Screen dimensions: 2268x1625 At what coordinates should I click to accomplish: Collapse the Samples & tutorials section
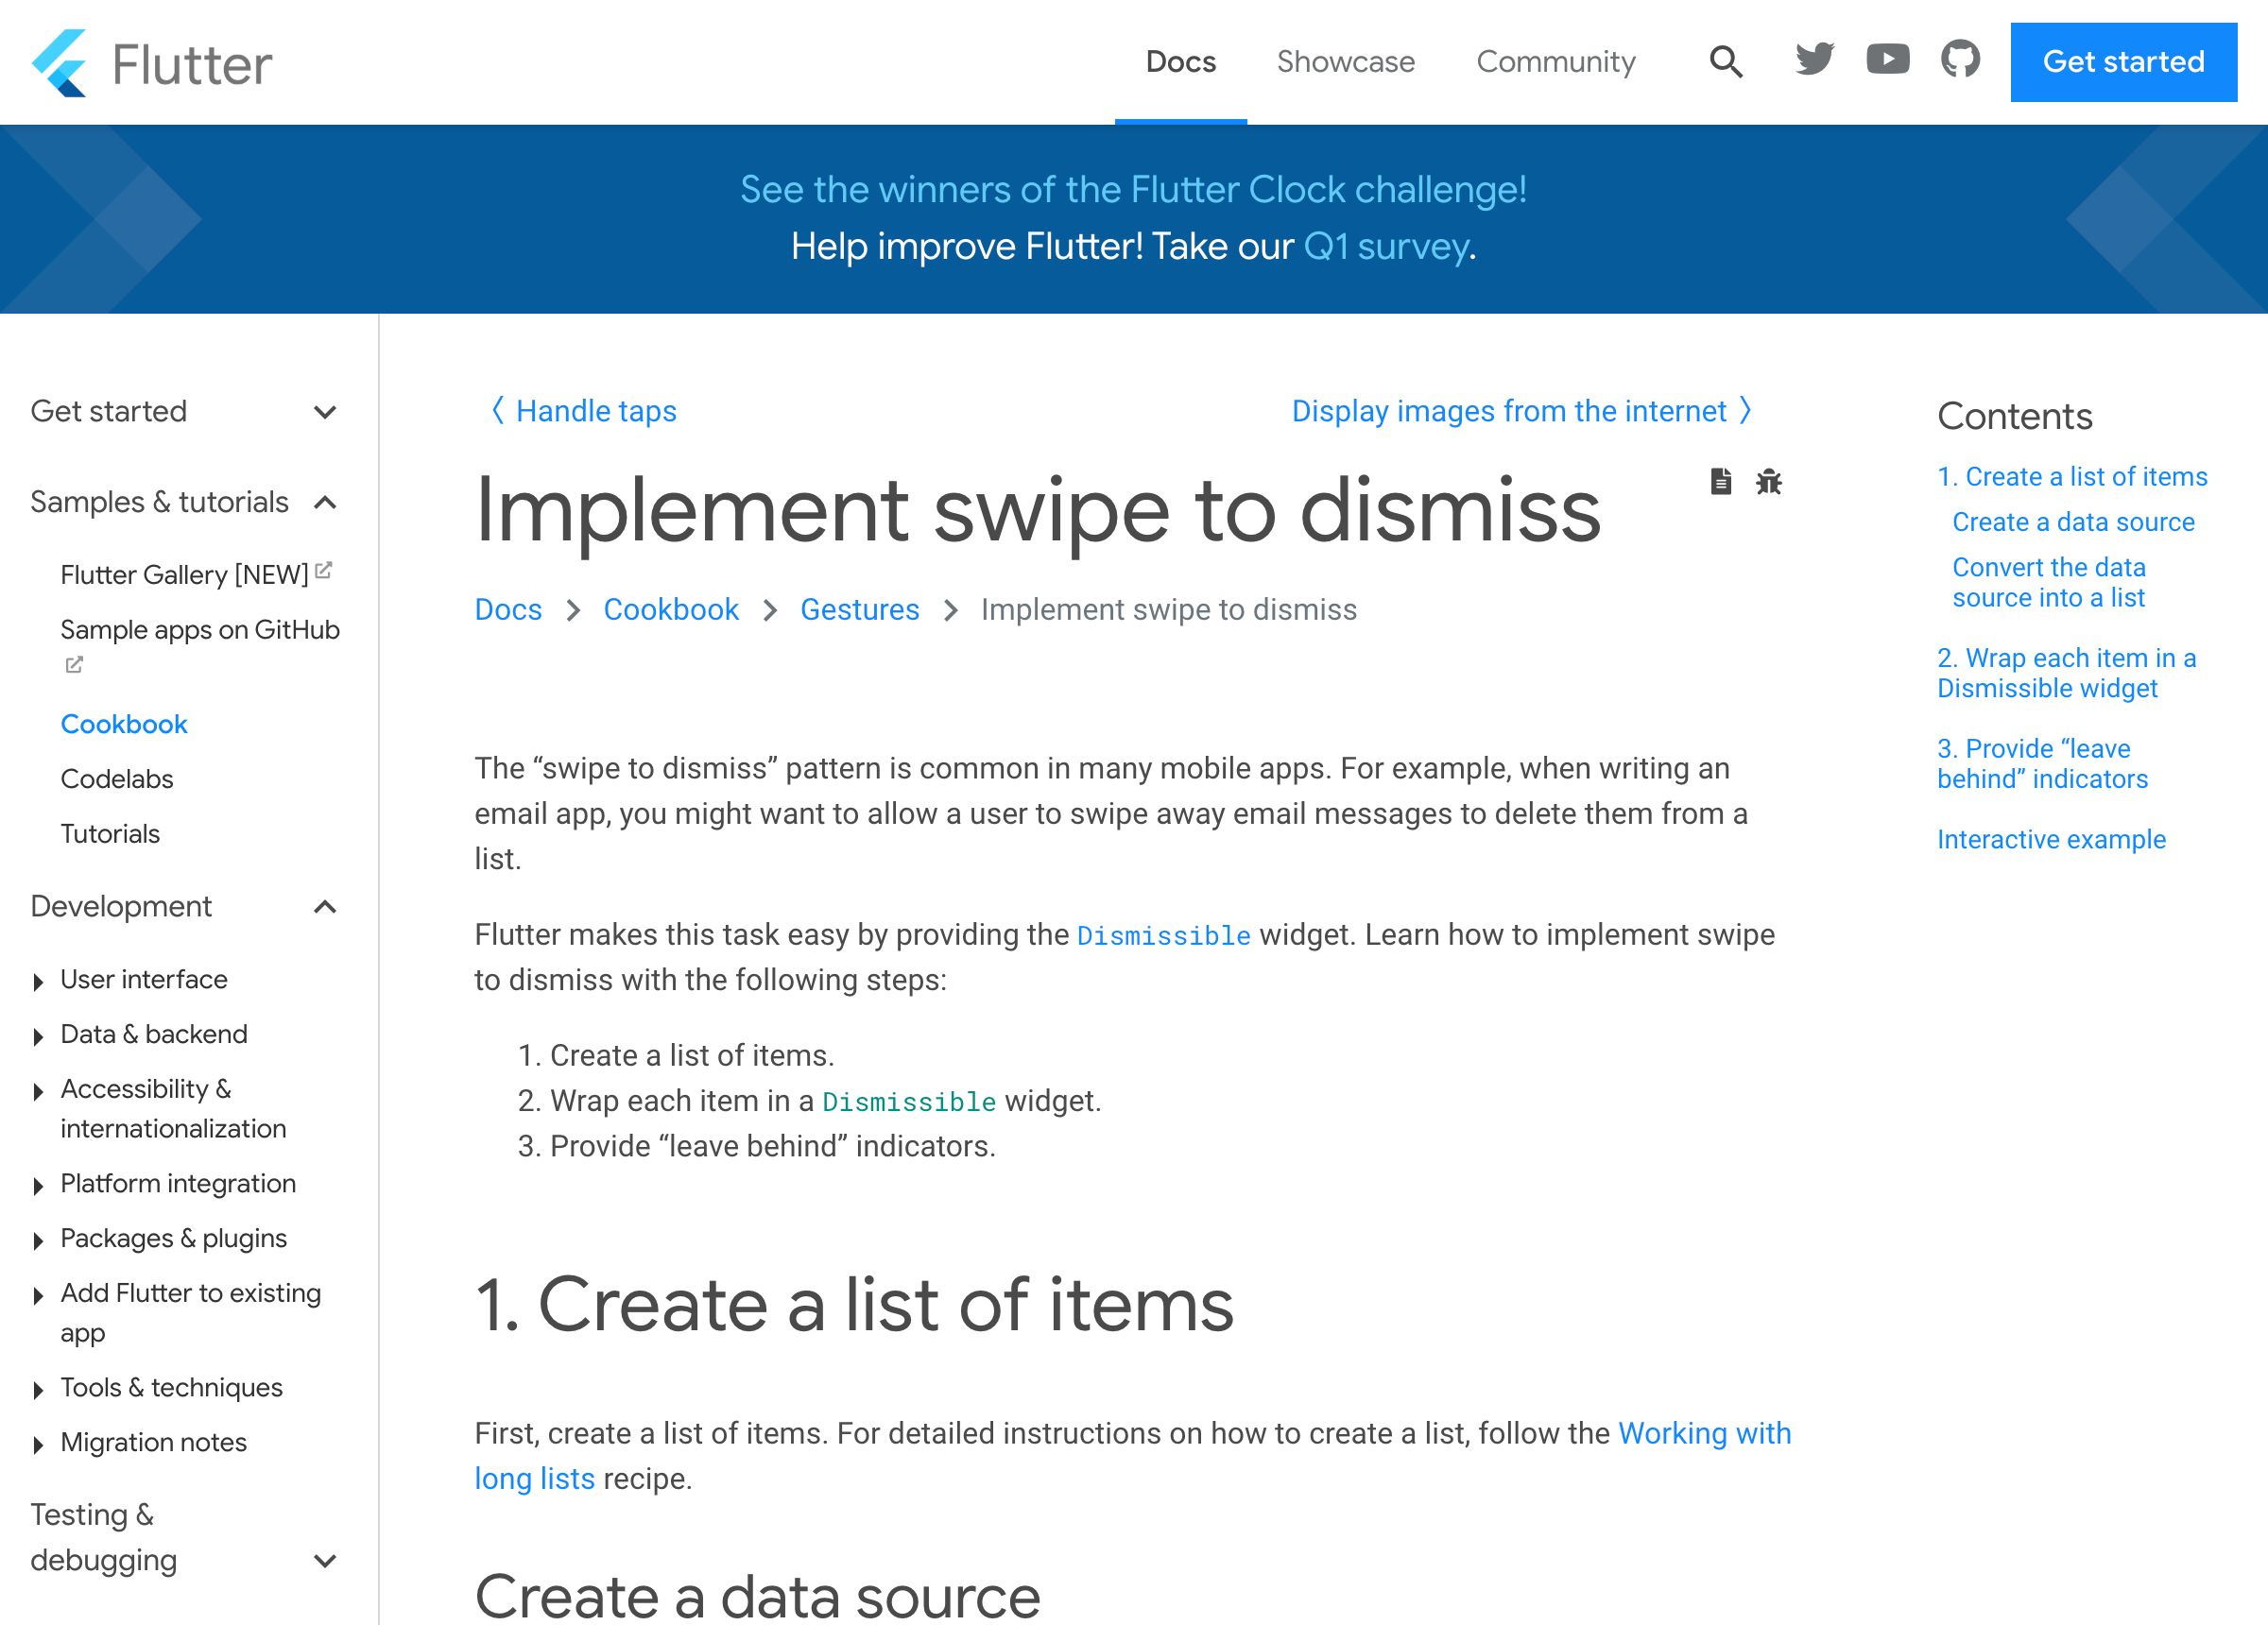[x=325, y=502]
